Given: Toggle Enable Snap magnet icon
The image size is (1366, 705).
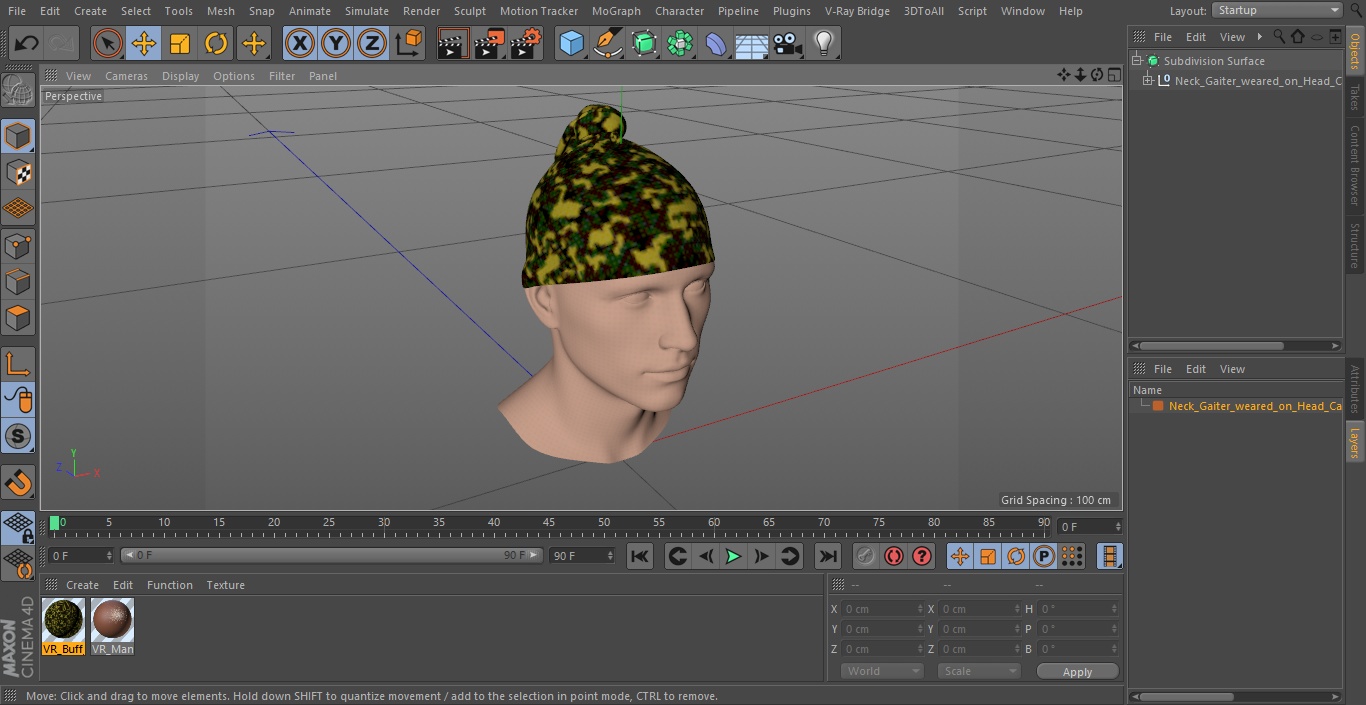Looking at the screenshot, I should point(18,483).
